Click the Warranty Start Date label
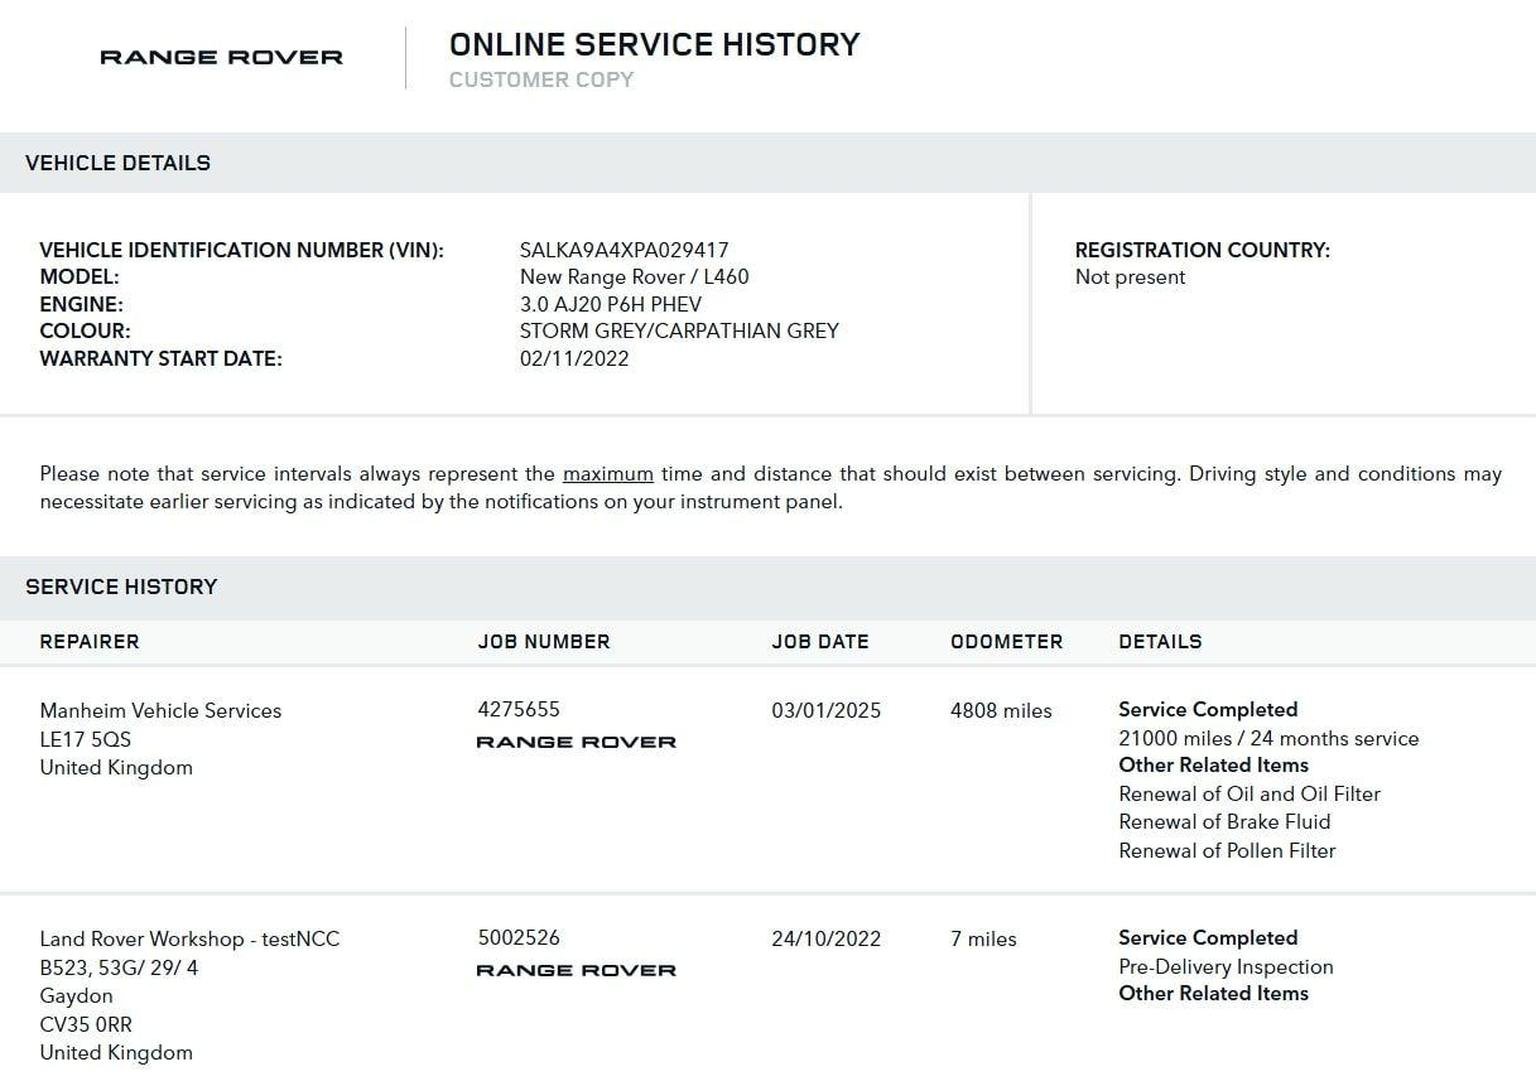This screenshot has height=1086, width=1536. 160,359
